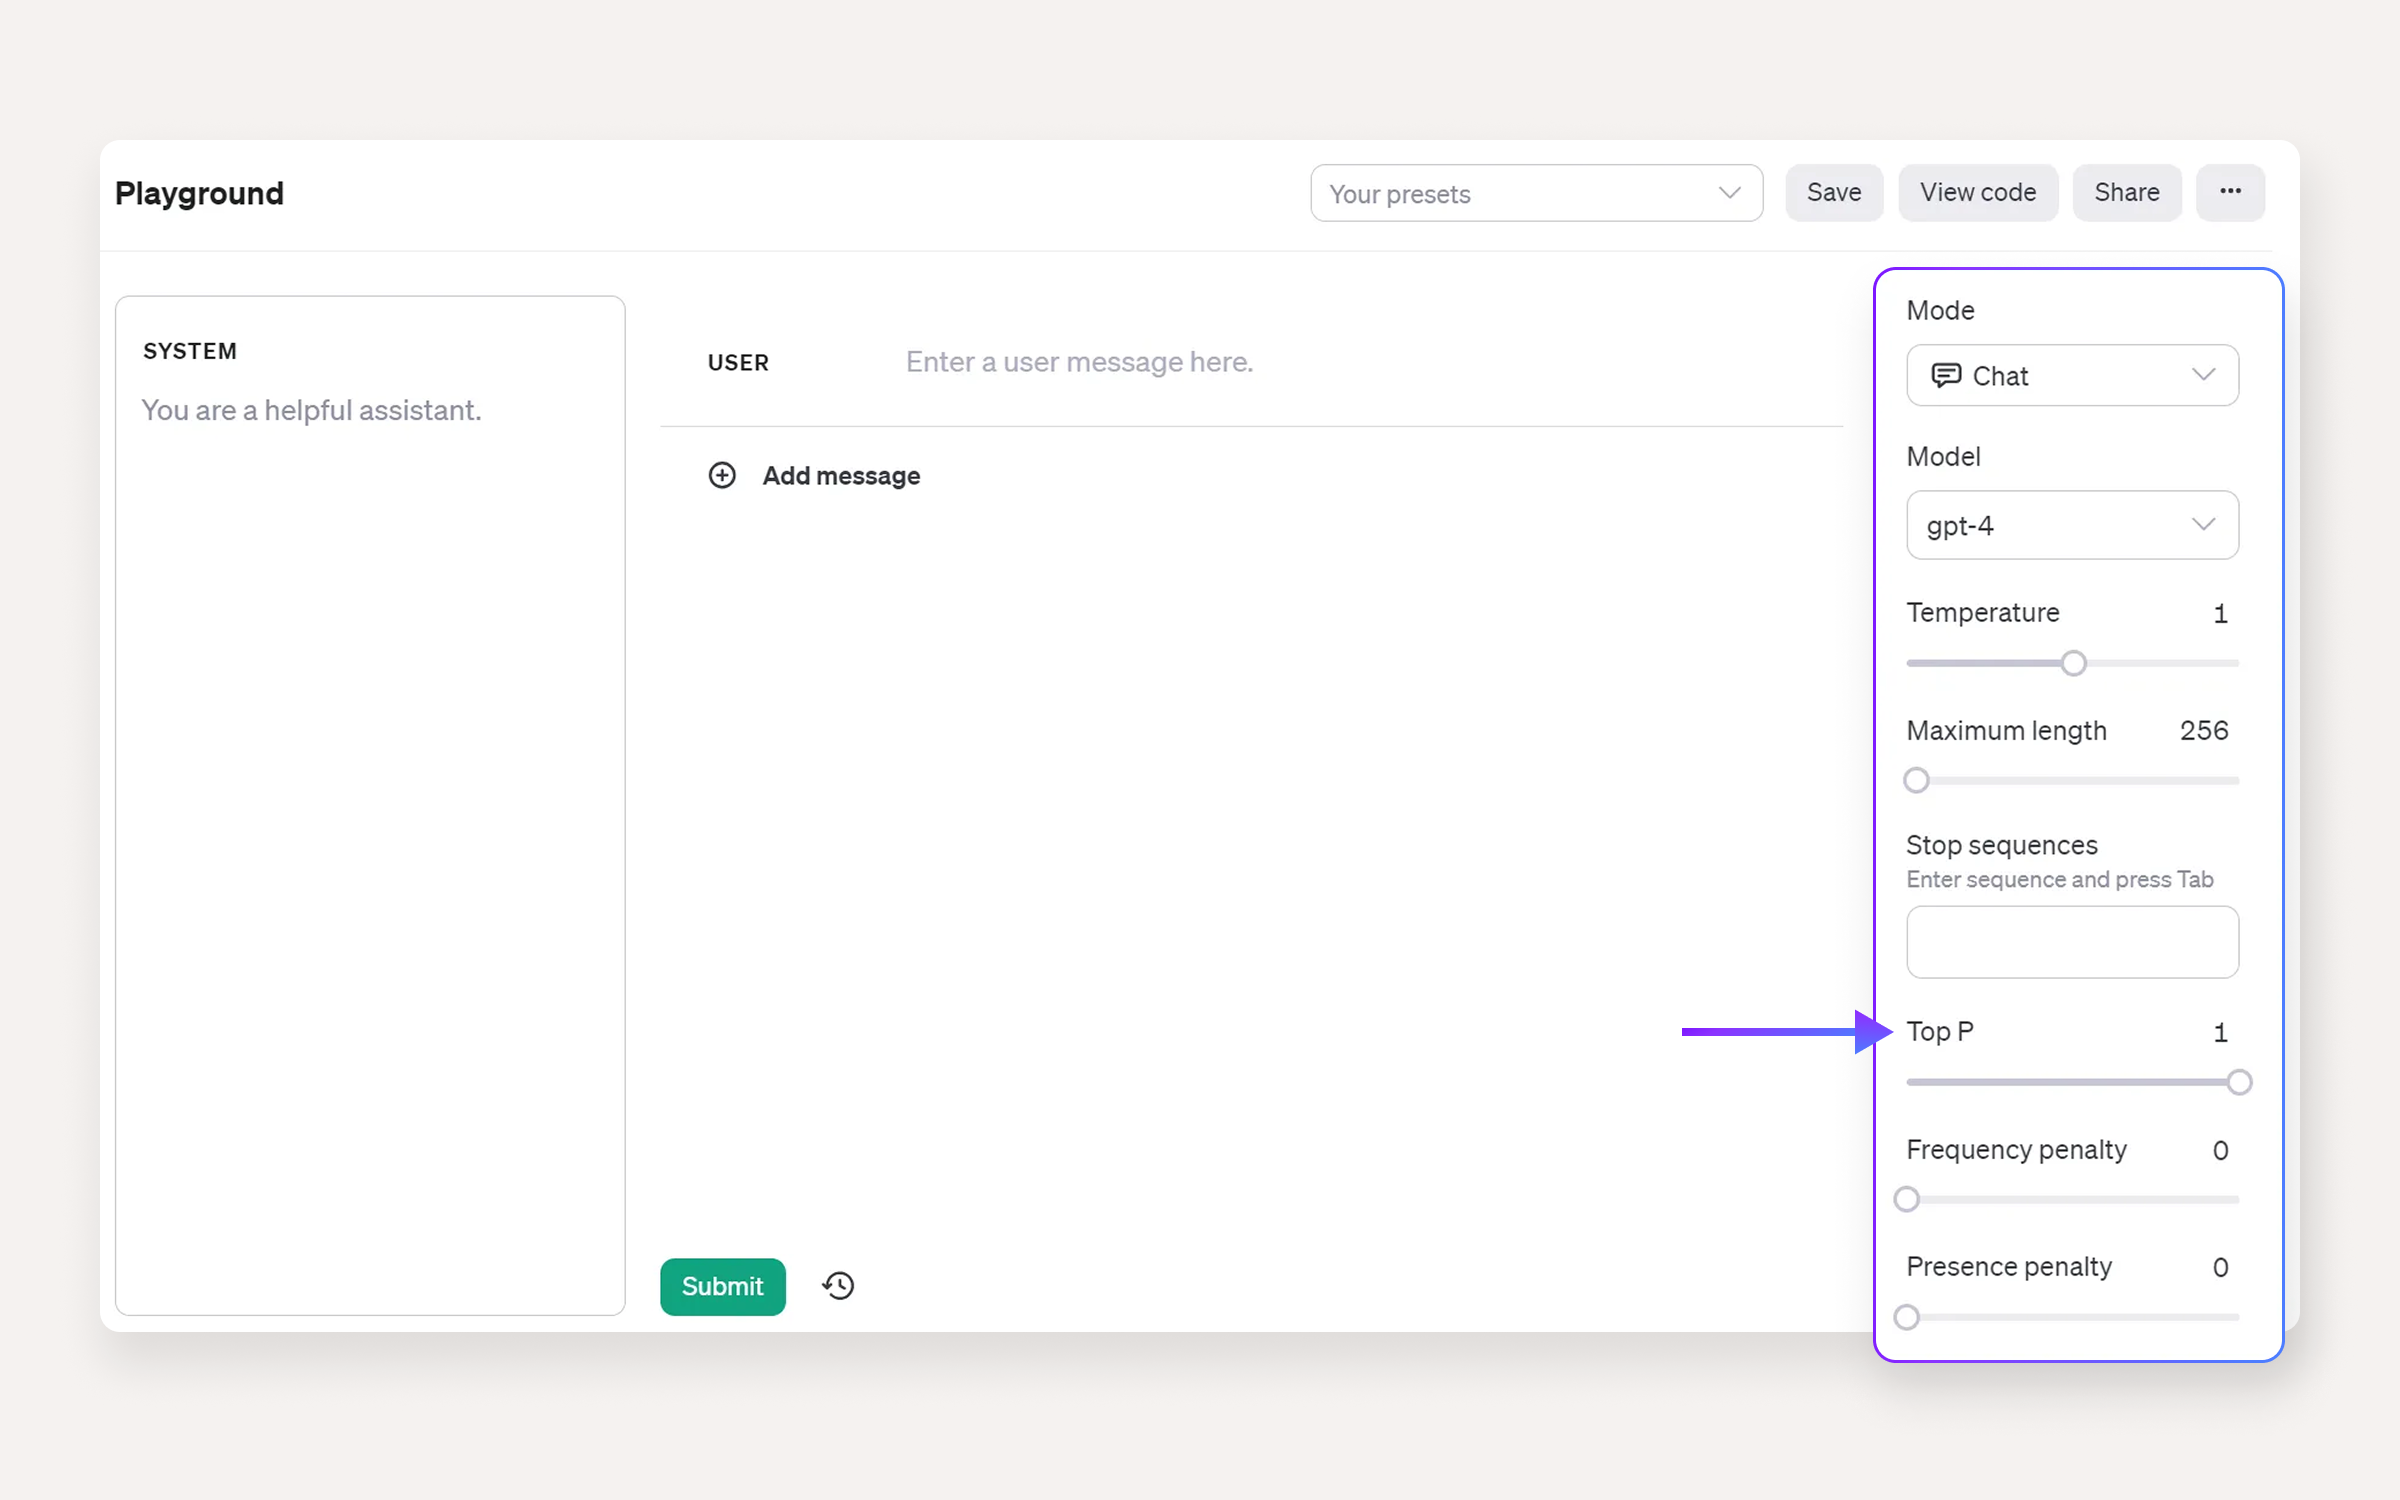Click the Stop sequences input box
The height and width of the screenshot is (1500, 2400).
(2072, 942)
